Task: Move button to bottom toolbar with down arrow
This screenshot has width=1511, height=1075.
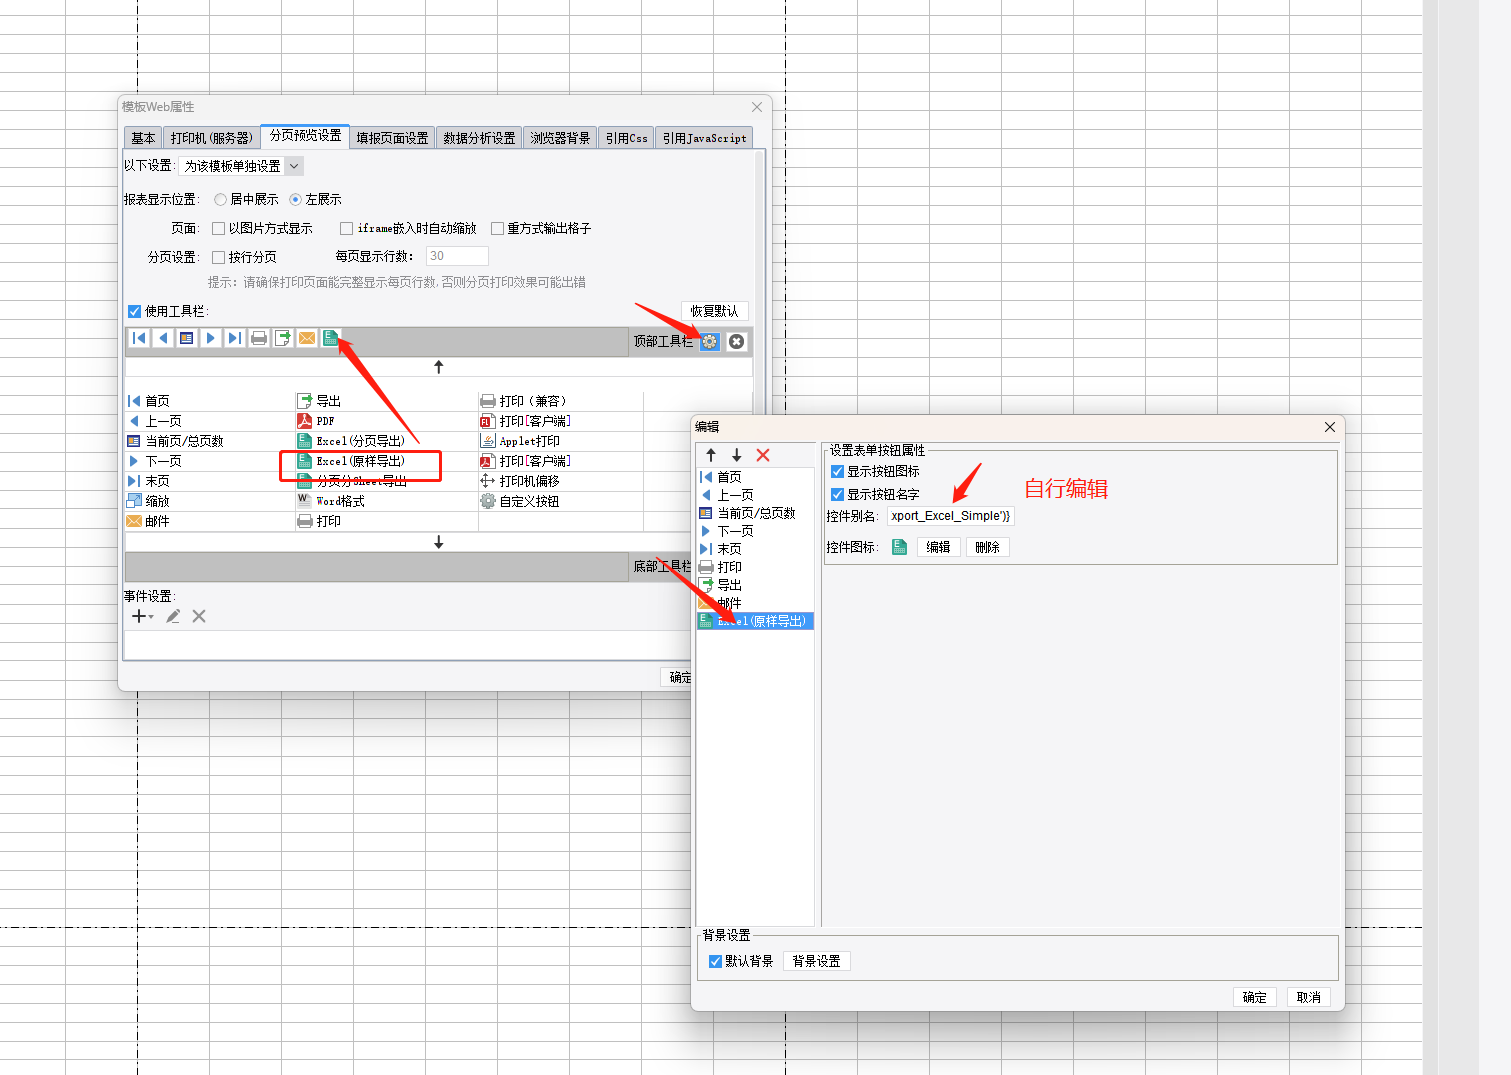Action: coord(439,542)
